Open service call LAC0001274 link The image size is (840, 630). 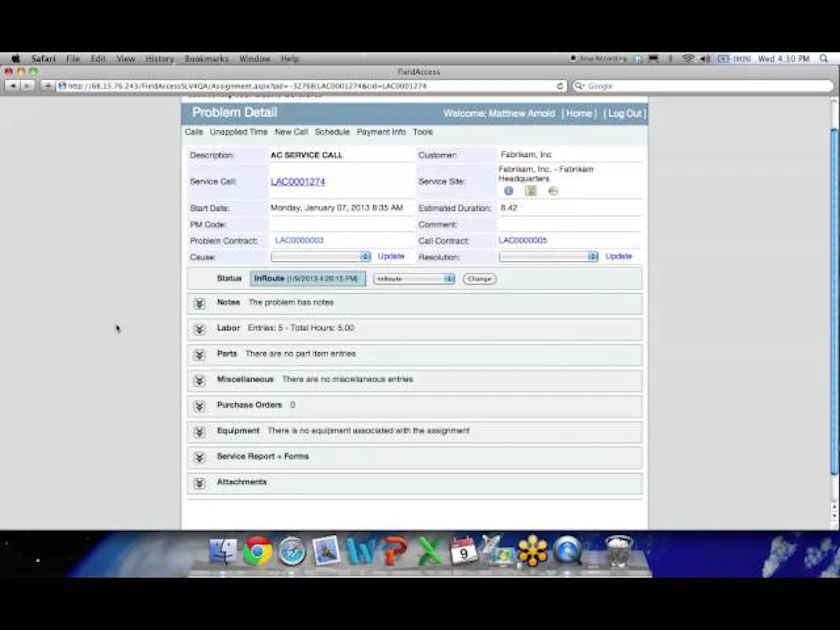(x=298, y=182)
